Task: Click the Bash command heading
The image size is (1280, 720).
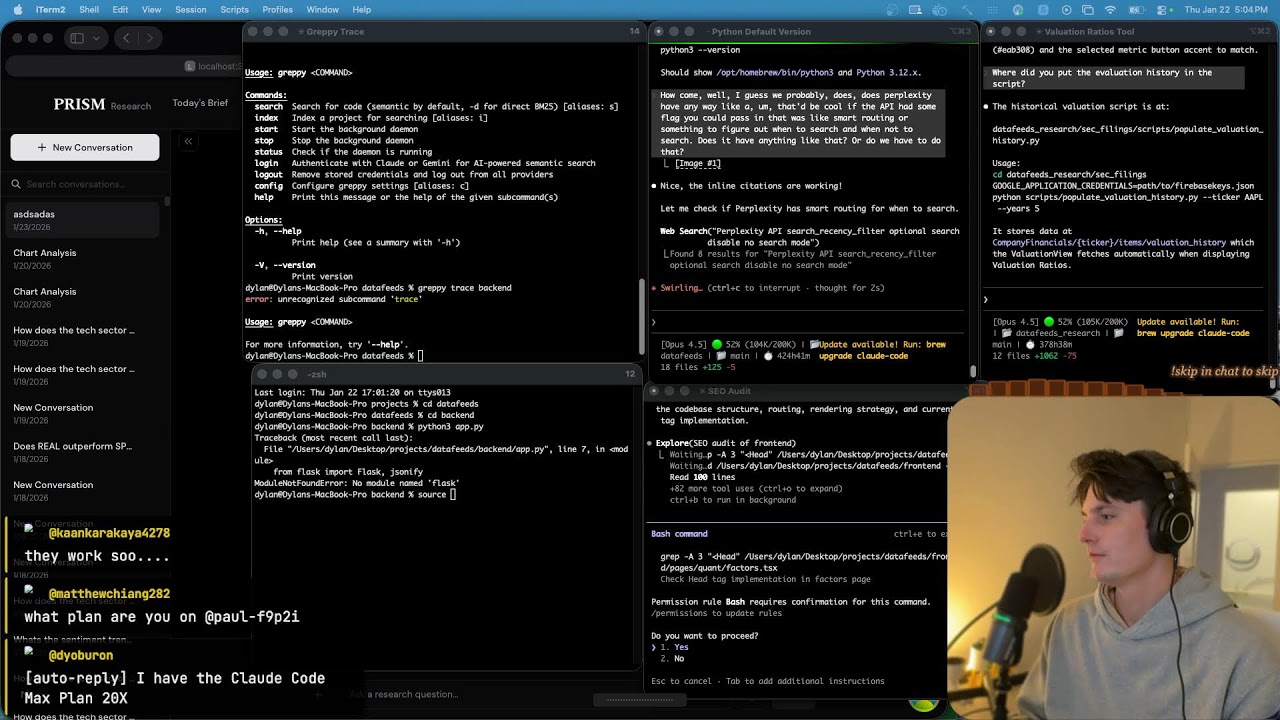Action: (679, 534)
